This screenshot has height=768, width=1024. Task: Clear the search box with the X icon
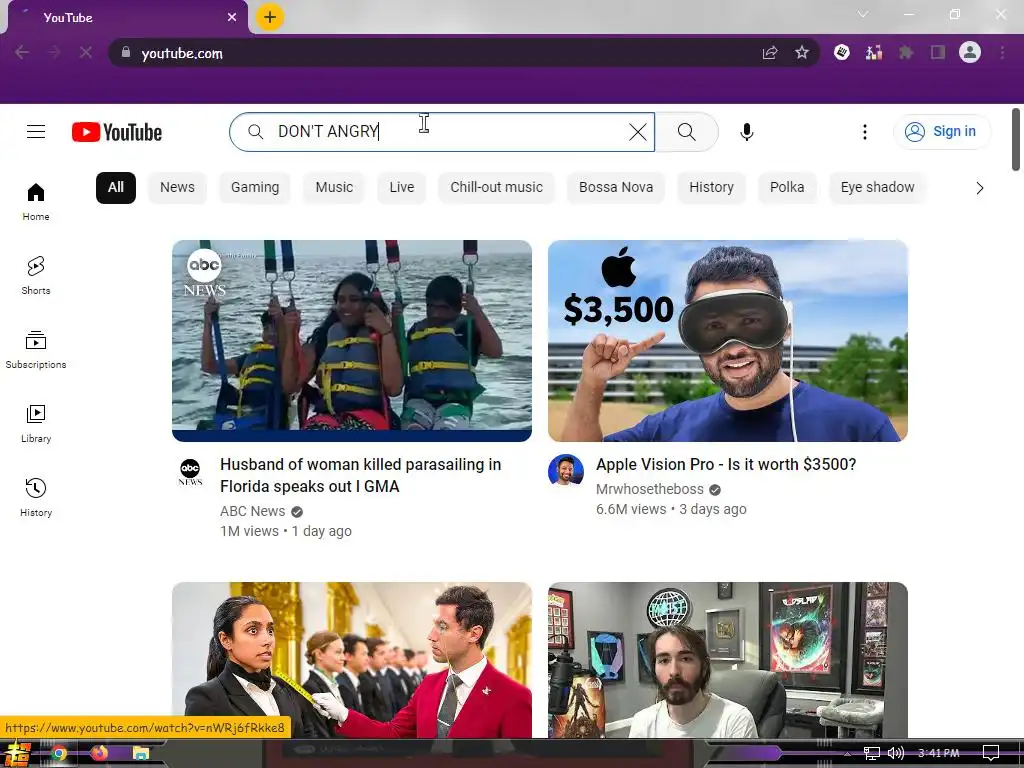(637, 132)
